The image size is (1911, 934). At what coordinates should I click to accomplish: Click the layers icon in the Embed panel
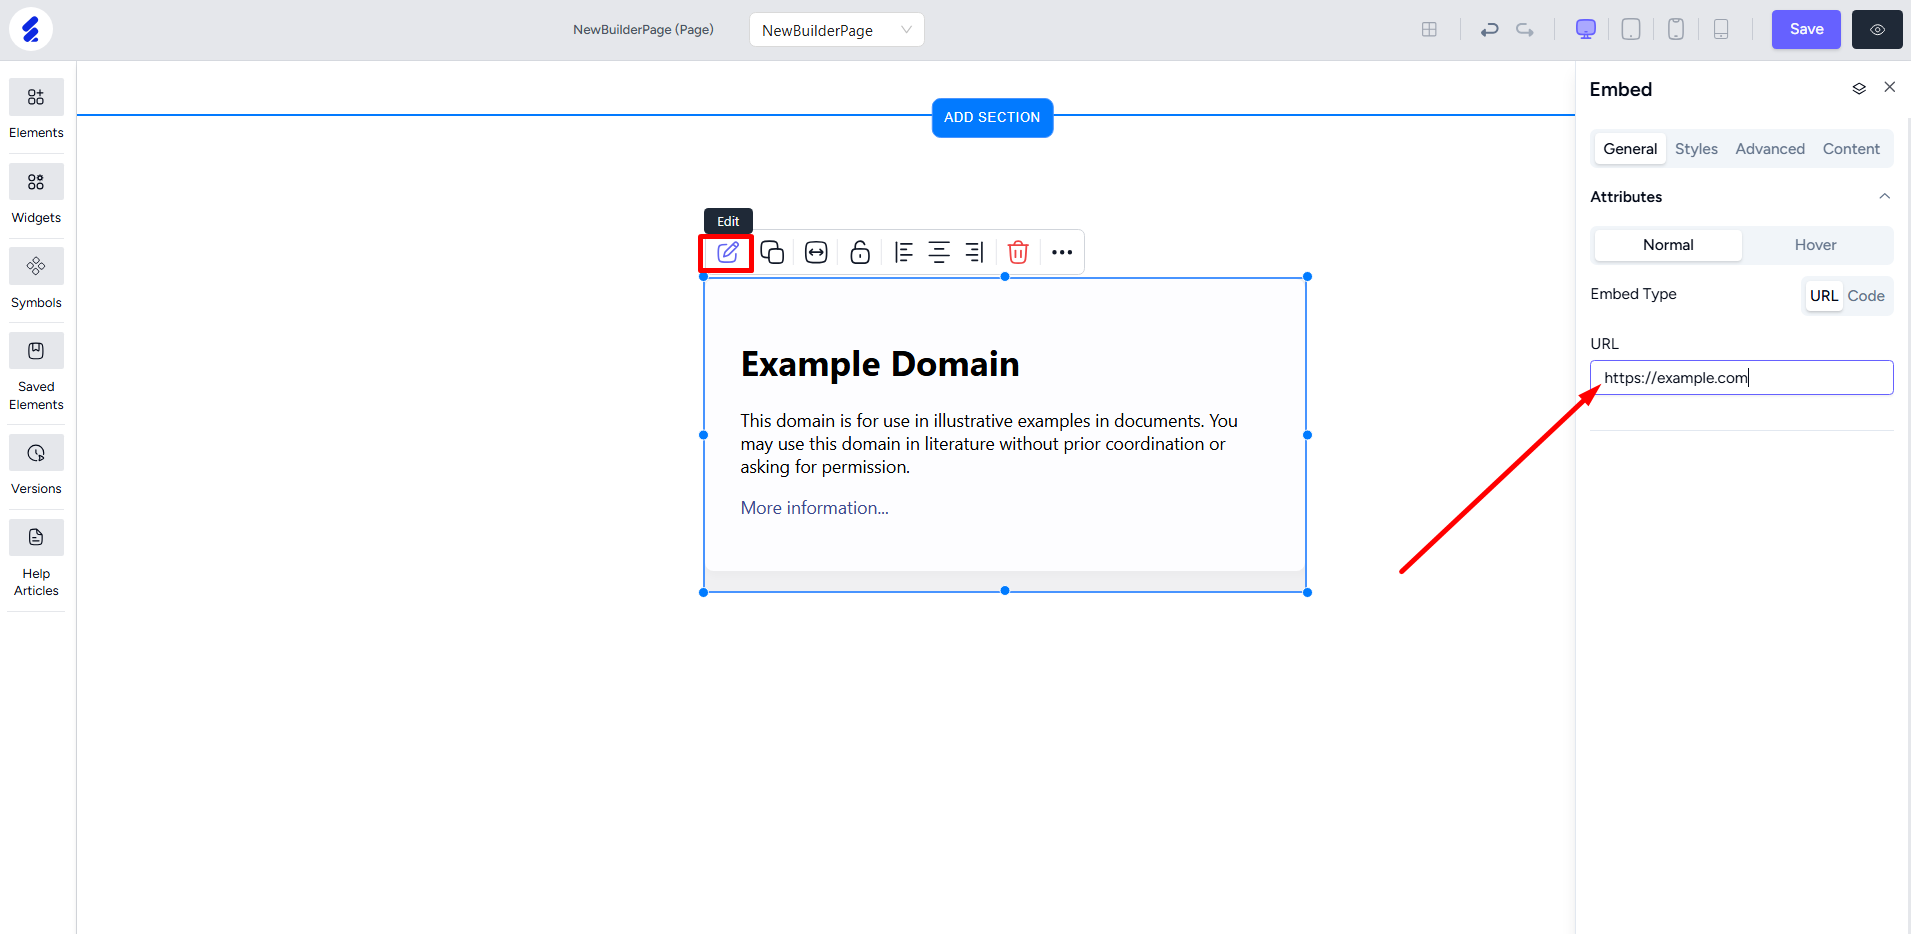[1859, 89]
